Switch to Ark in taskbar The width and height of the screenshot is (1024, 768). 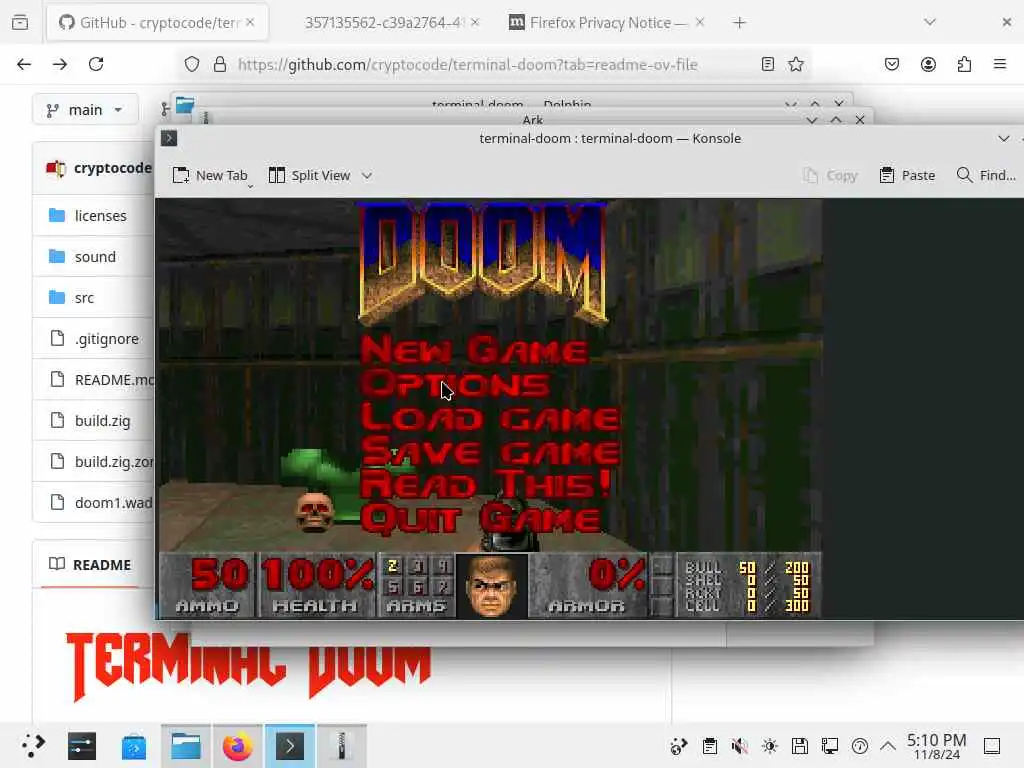342,746
